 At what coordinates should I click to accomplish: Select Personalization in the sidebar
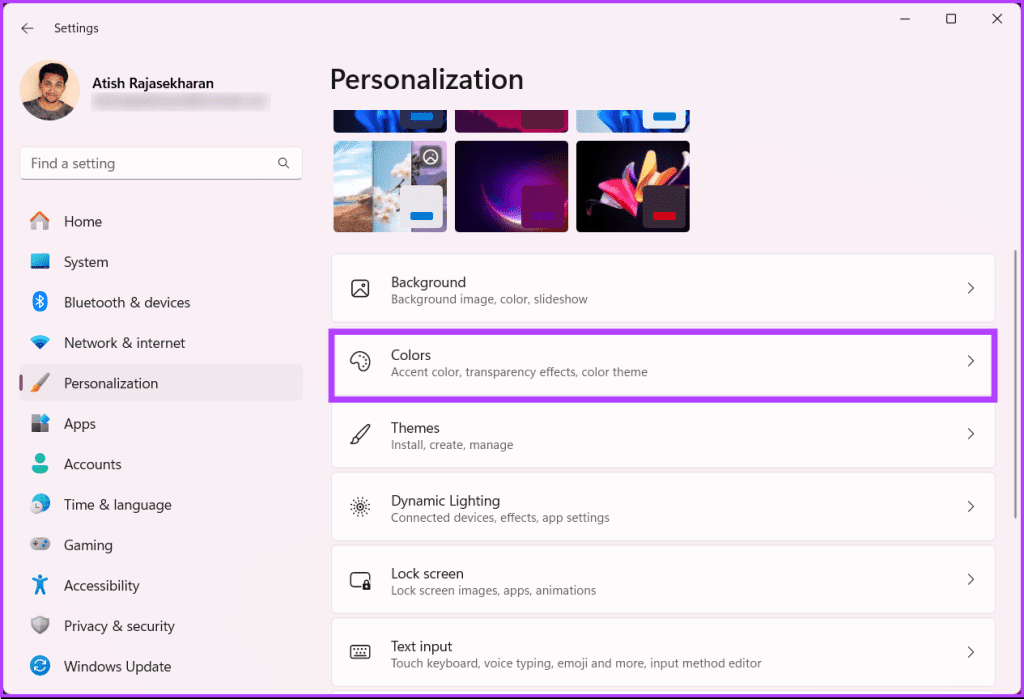[110, 383]
